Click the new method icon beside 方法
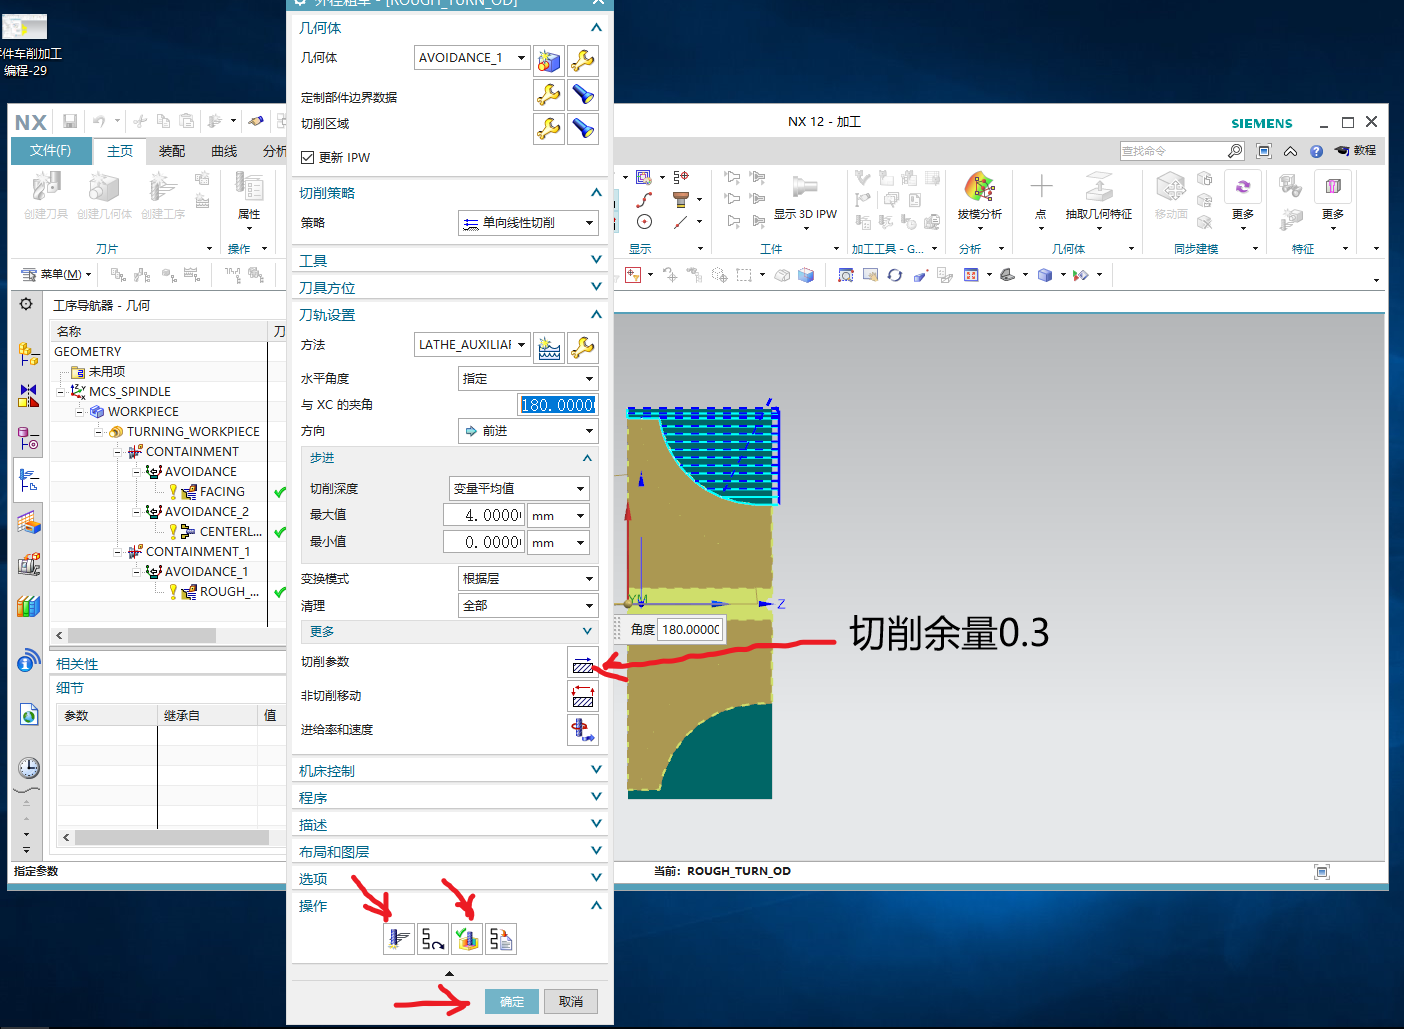The width and height of the screenshot is (1404, 1029). [x=549, y=348]
